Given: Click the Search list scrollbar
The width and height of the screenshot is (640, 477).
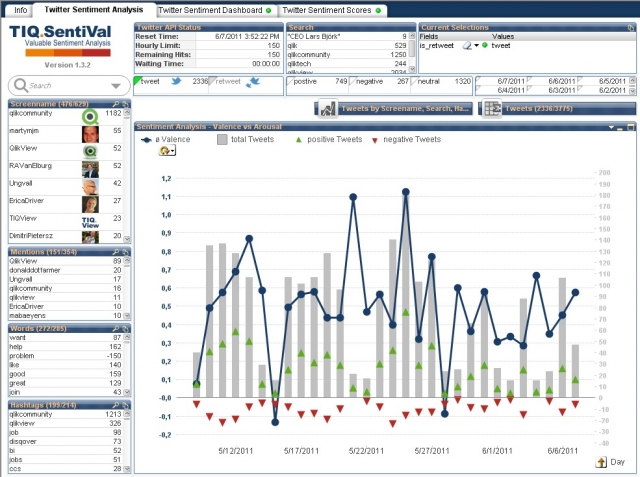Looking at the screenshot, I should [412, 53].
